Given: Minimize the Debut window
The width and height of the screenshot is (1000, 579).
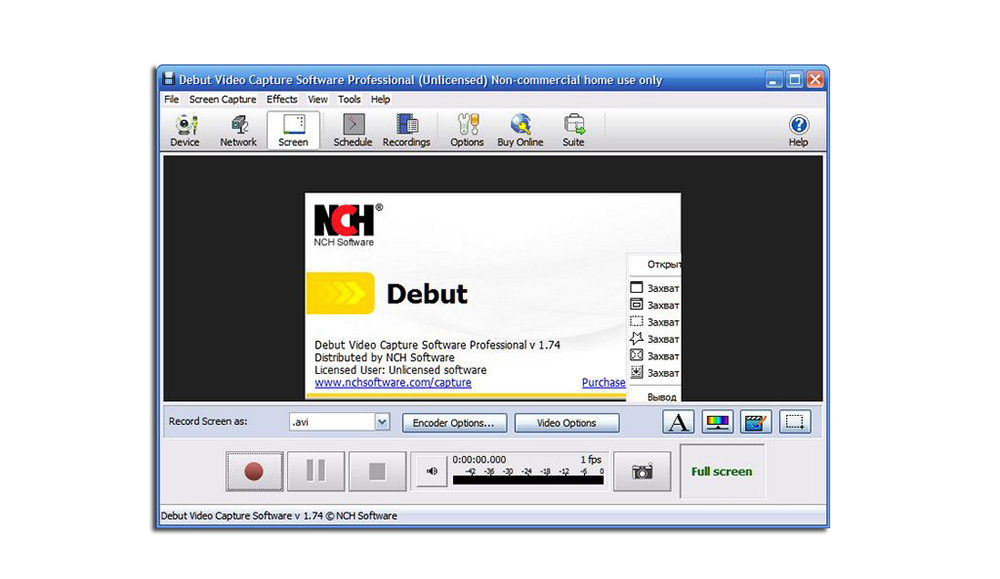Looking at the screenshot, I should coord(774,80).
